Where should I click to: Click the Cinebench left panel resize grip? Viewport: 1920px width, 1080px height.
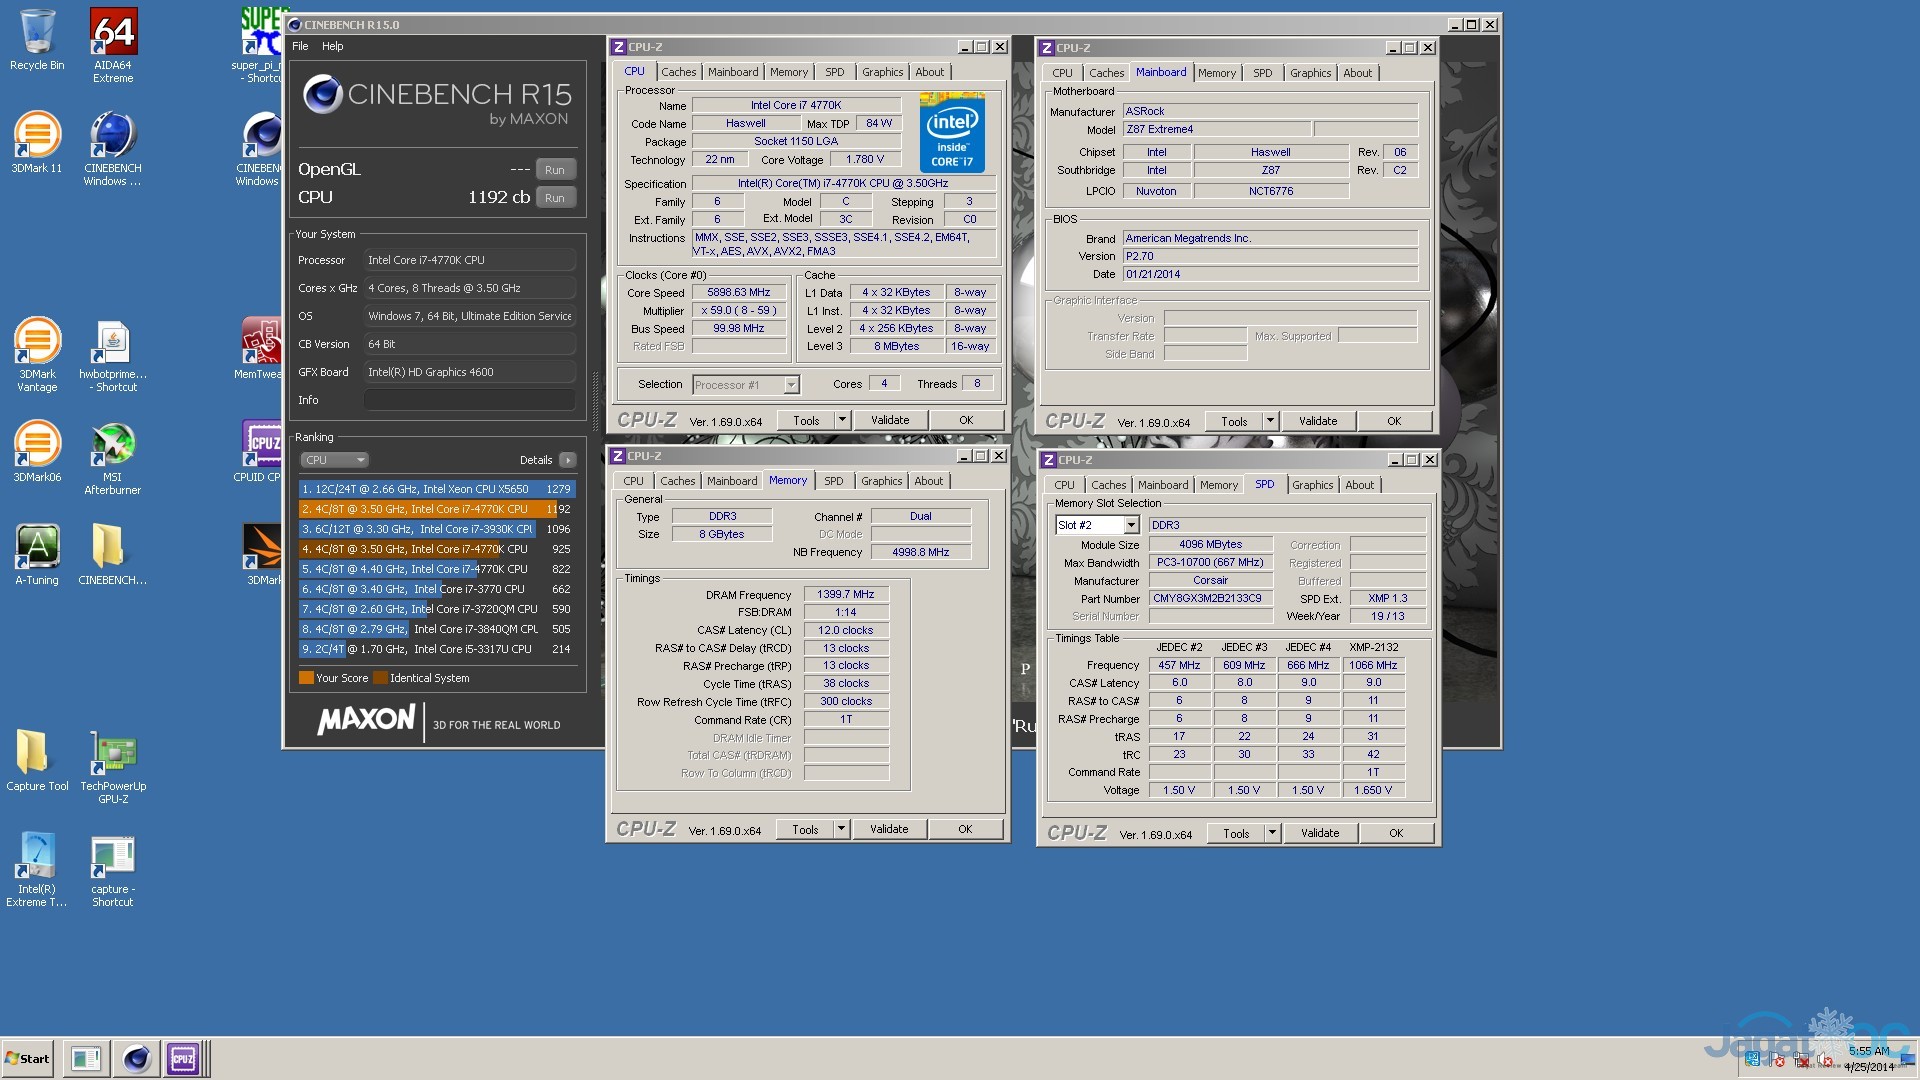click(596, 400)
